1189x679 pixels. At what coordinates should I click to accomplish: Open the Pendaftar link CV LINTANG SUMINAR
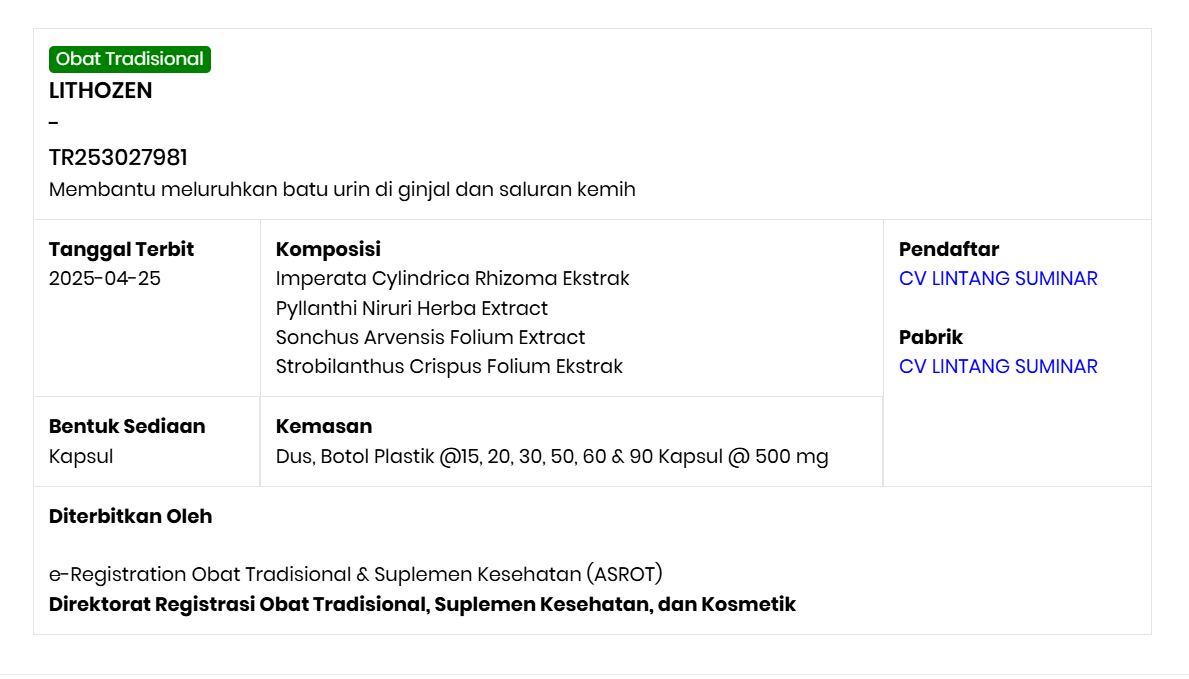998,278
